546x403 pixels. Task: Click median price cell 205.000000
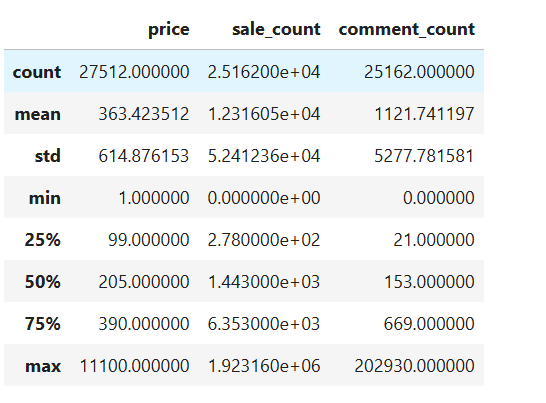tap(144, 281)
